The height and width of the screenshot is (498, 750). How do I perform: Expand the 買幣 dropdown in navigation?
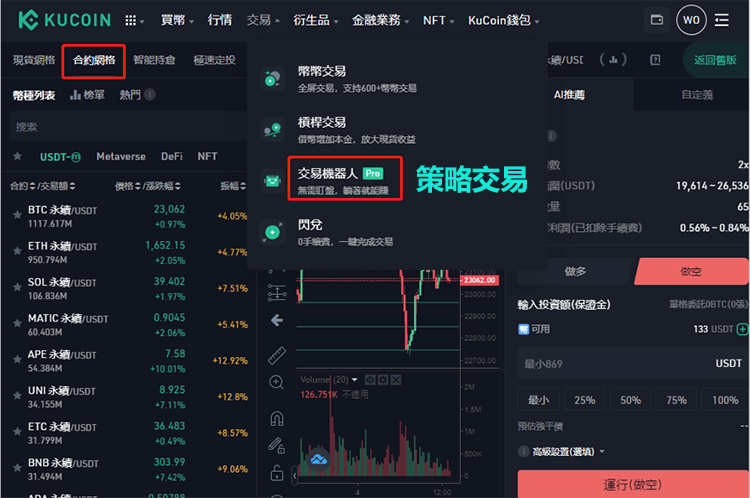point(179,20)
